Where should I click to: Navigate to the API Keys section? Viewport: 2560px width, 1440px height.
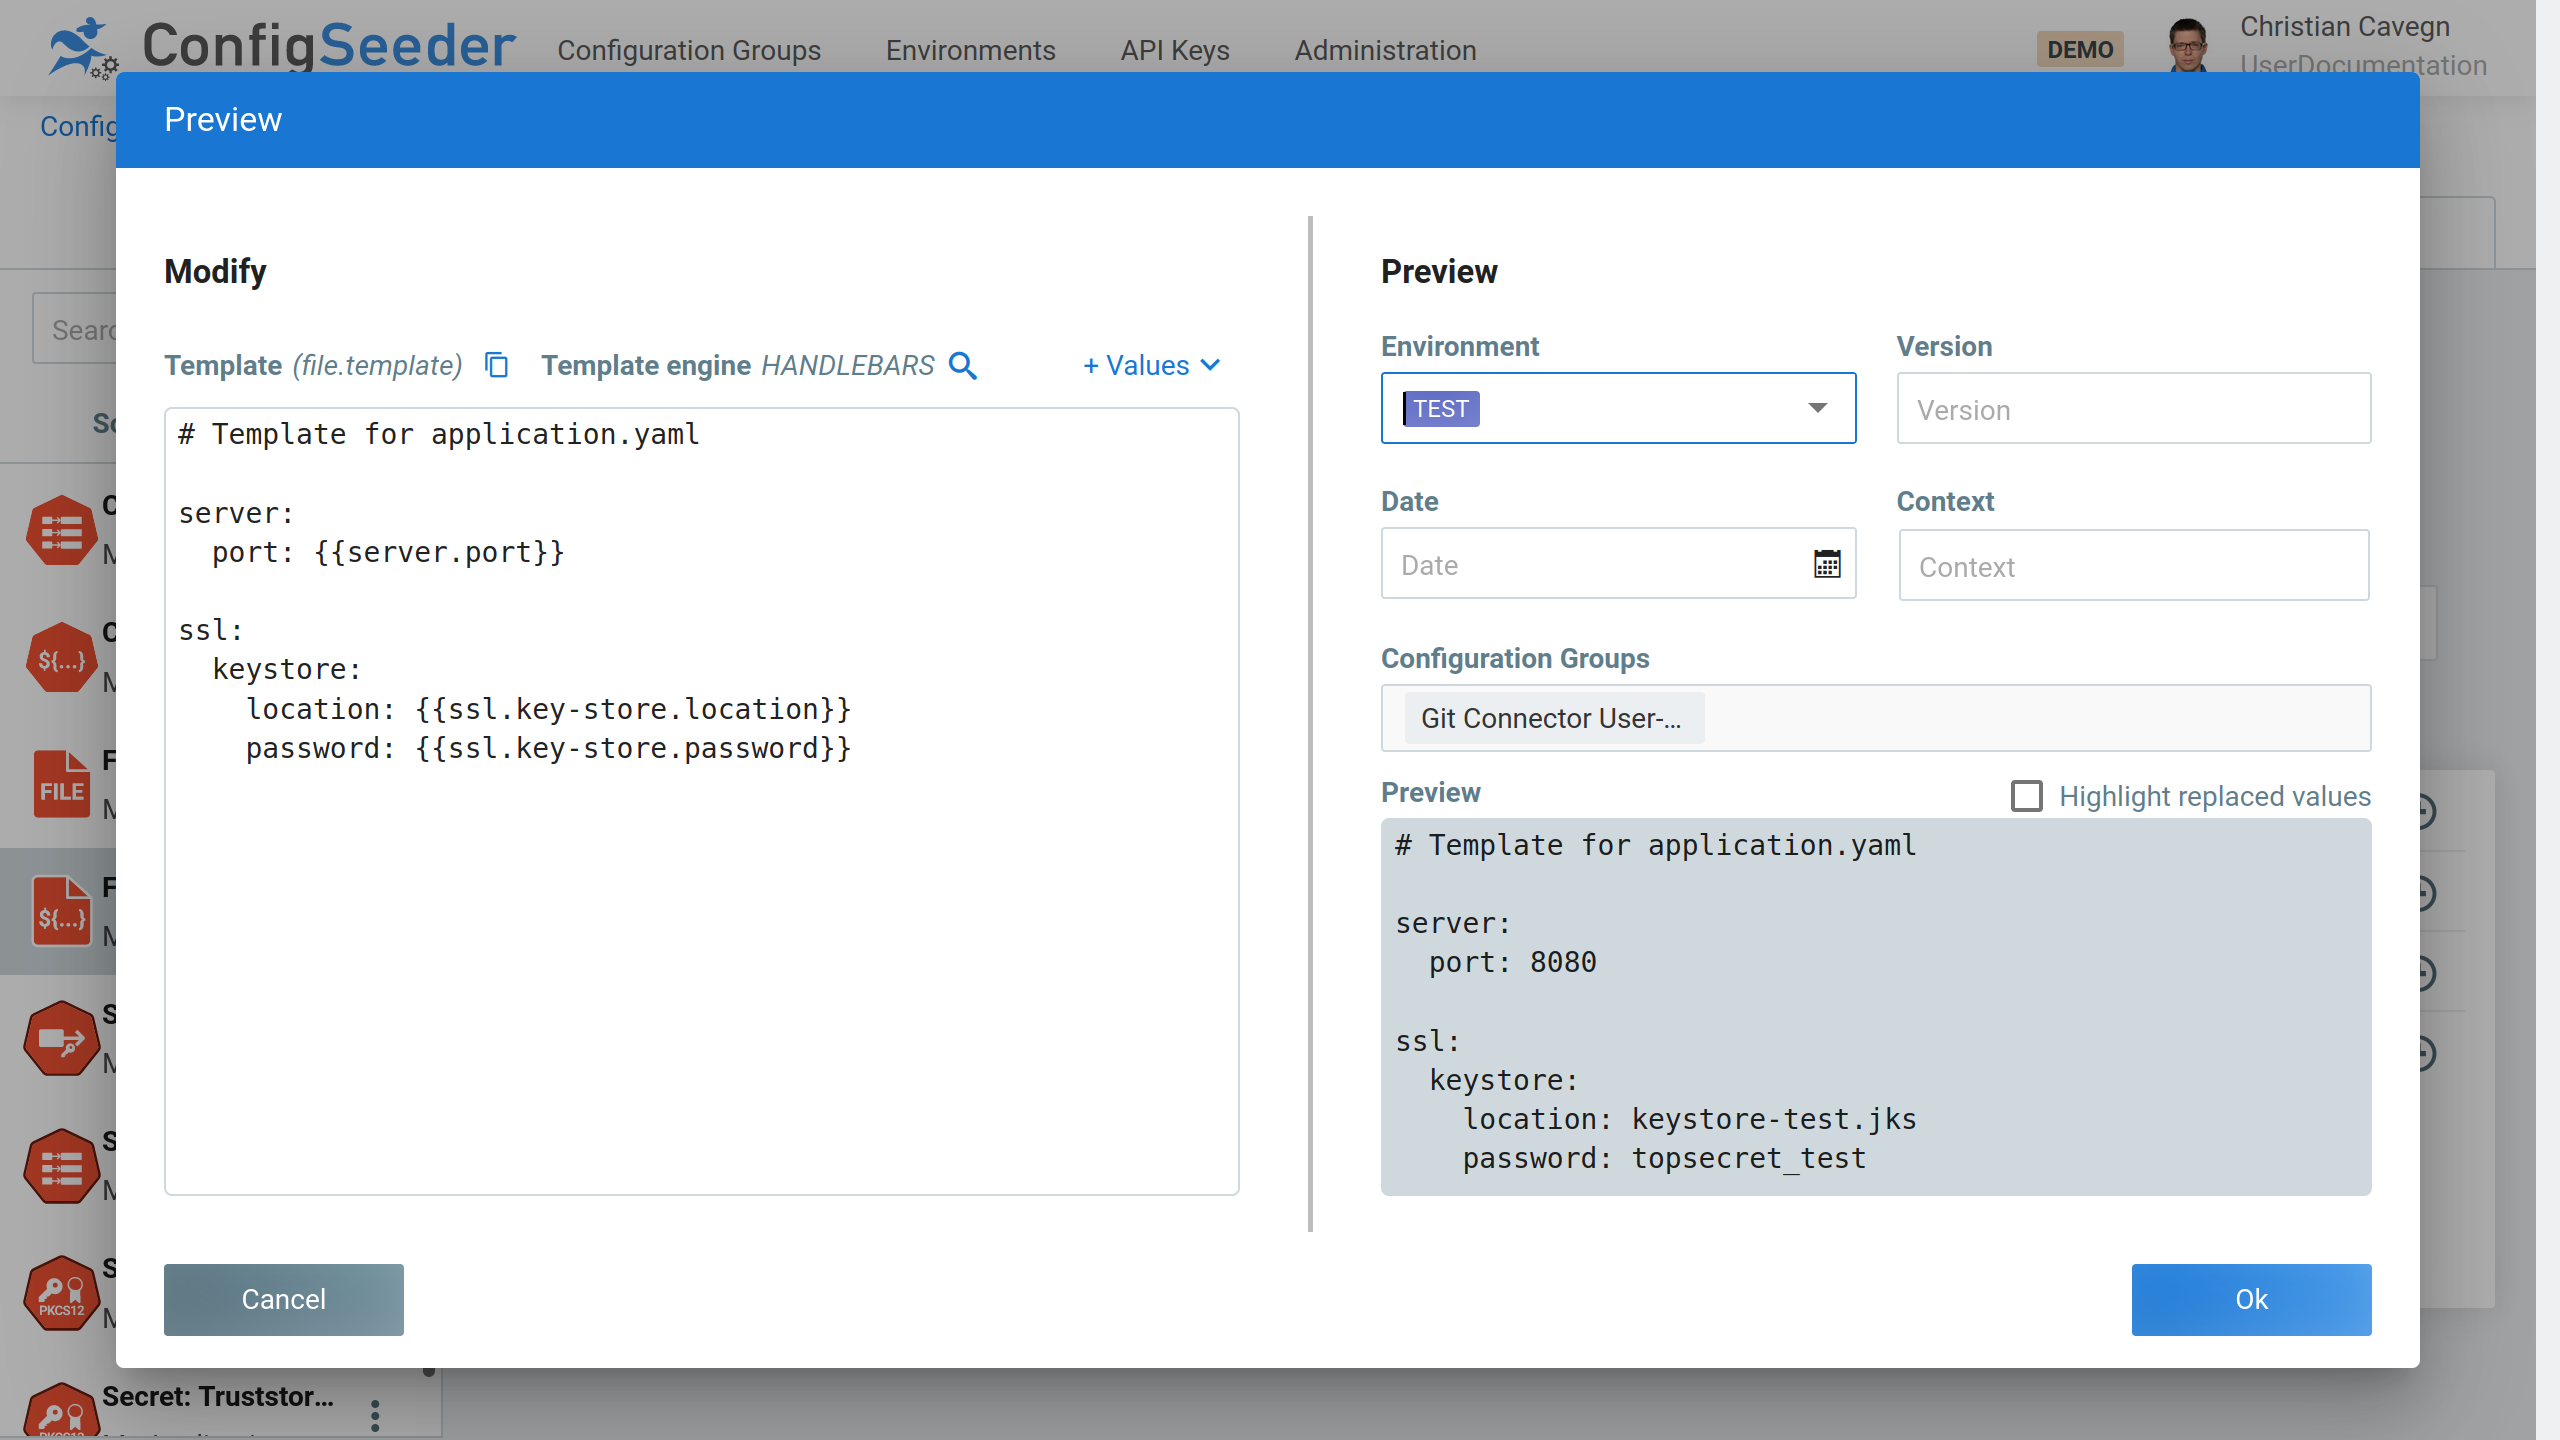coord(1174,50)
